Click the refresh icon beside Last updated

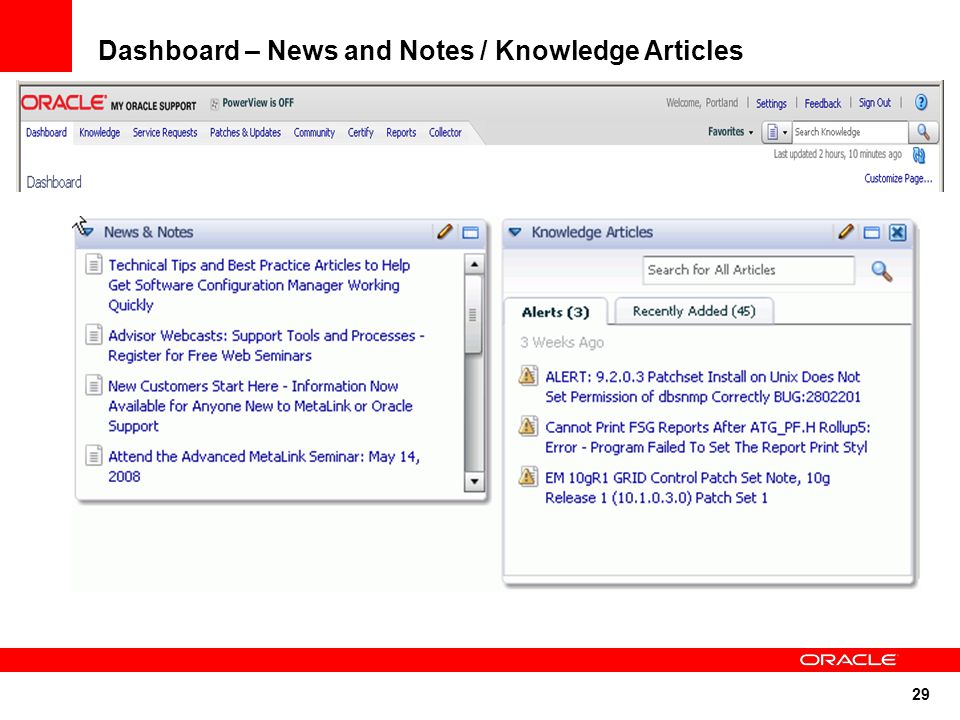click(918, 156)
